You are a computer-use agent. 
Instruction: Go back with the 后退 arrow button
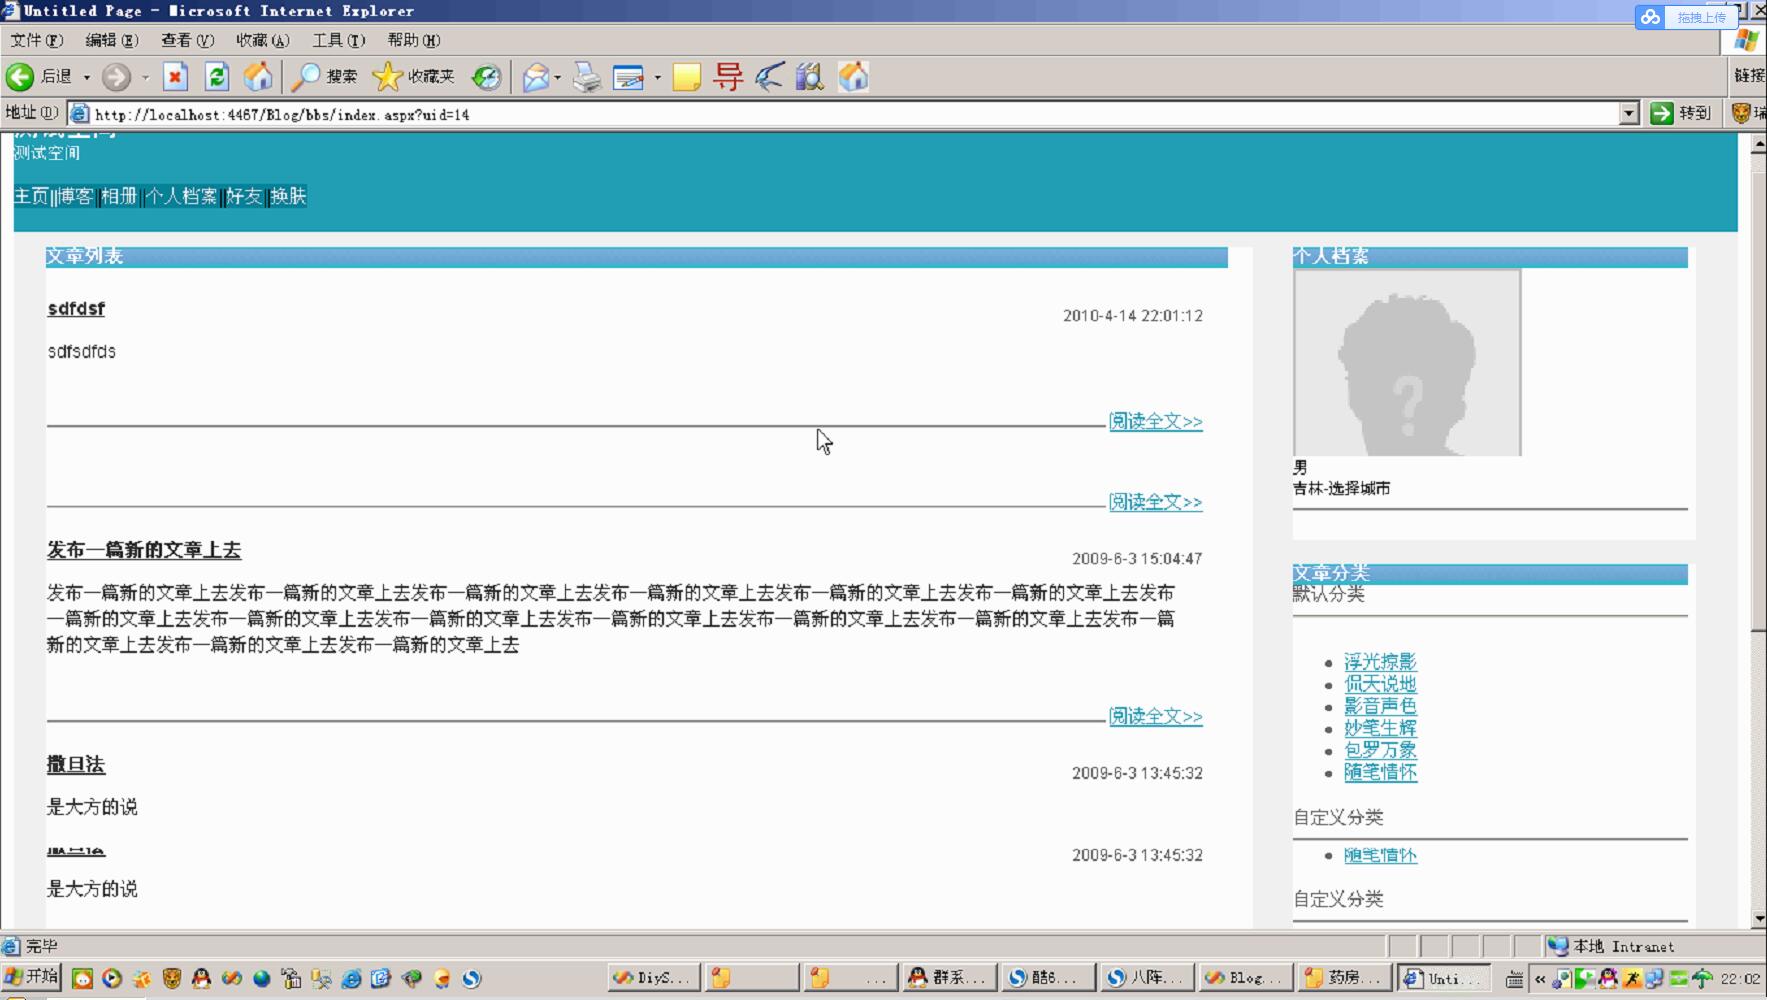pos(38,77)
